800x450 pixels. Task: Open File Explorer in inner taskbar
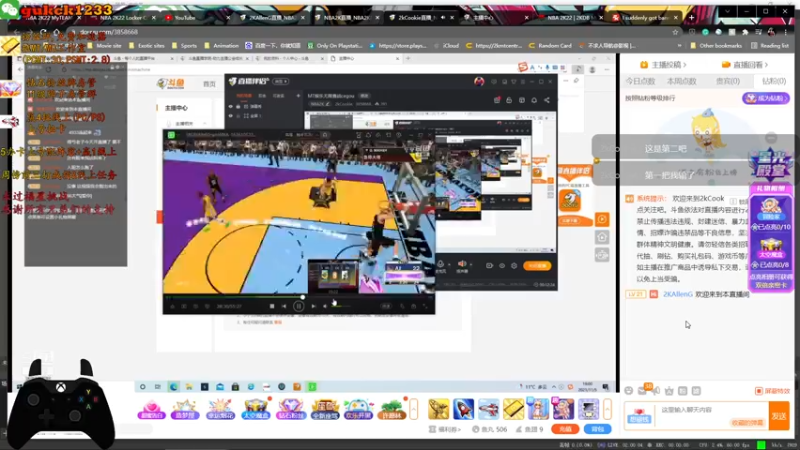pyautogui.click(x=189, y=387)
